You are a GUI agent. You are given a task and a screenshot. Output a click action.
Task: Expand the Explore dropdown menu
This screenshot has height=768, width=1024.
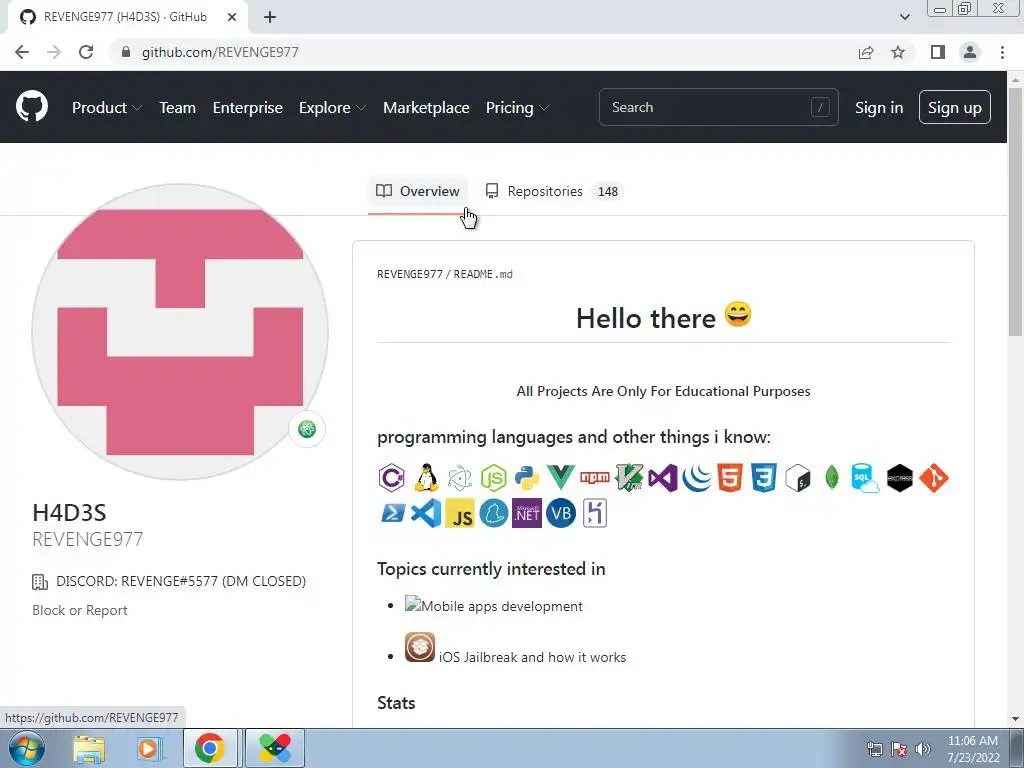coord(332,107)
